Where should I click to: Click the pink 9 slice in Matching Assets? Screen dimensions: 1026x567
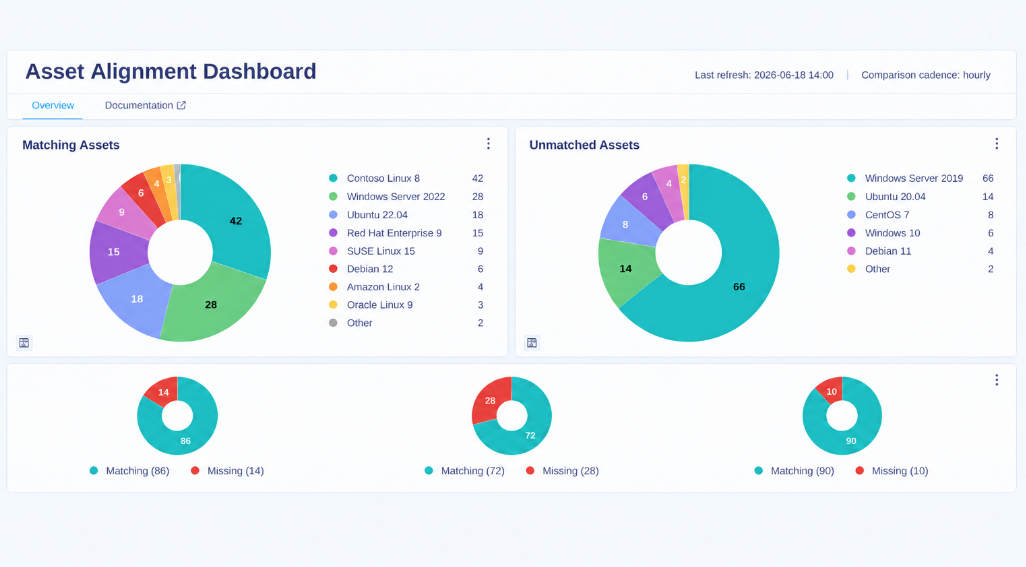click(122, 212)
